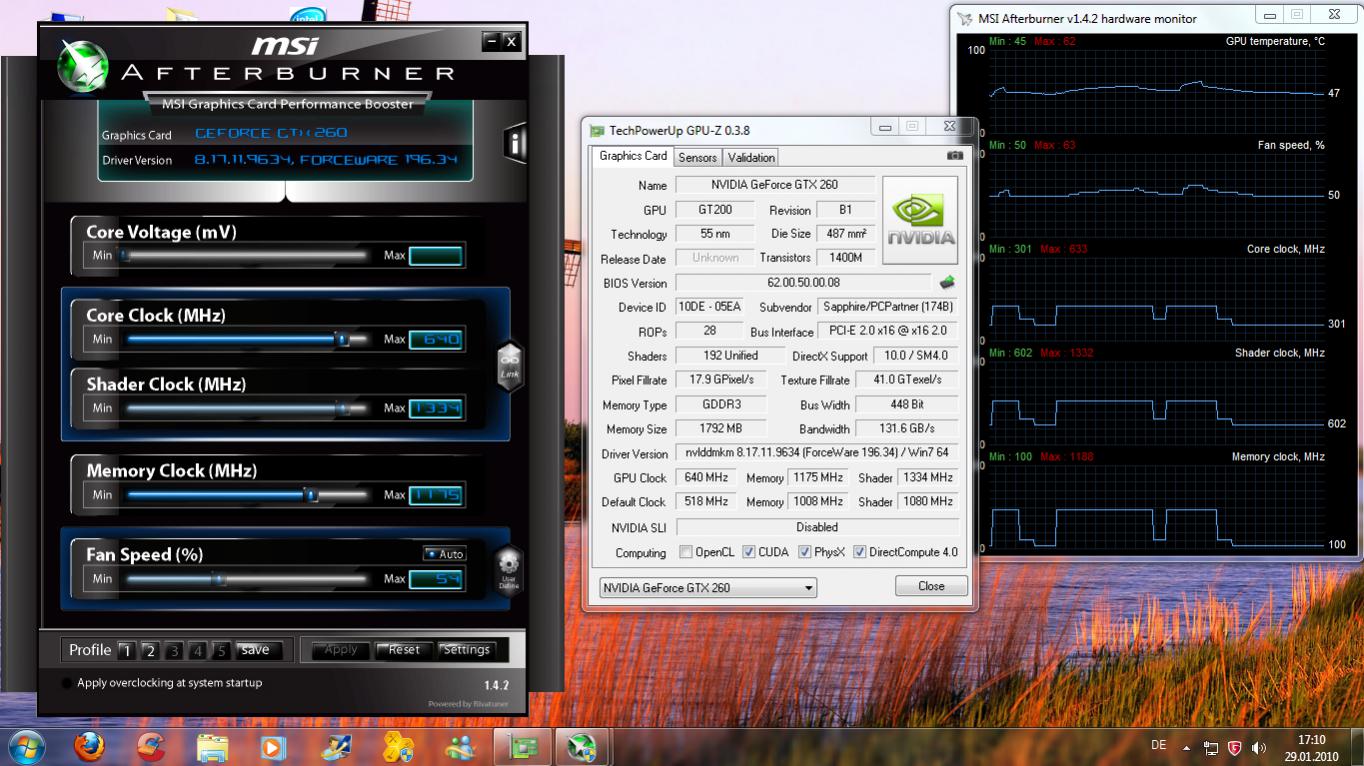
Task: Select Afterburner profile 5
Action: point(222,651)
